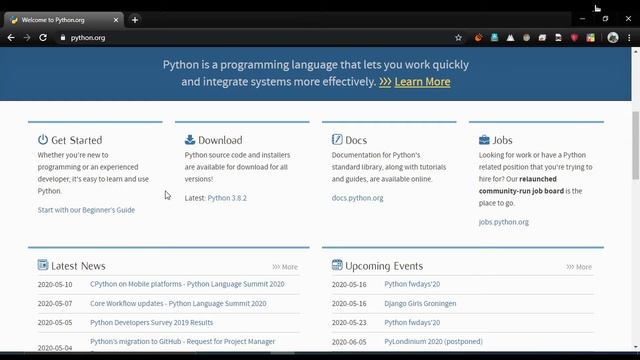
Task: Click the 2020-06-05 event date
Action: [349, 342]
